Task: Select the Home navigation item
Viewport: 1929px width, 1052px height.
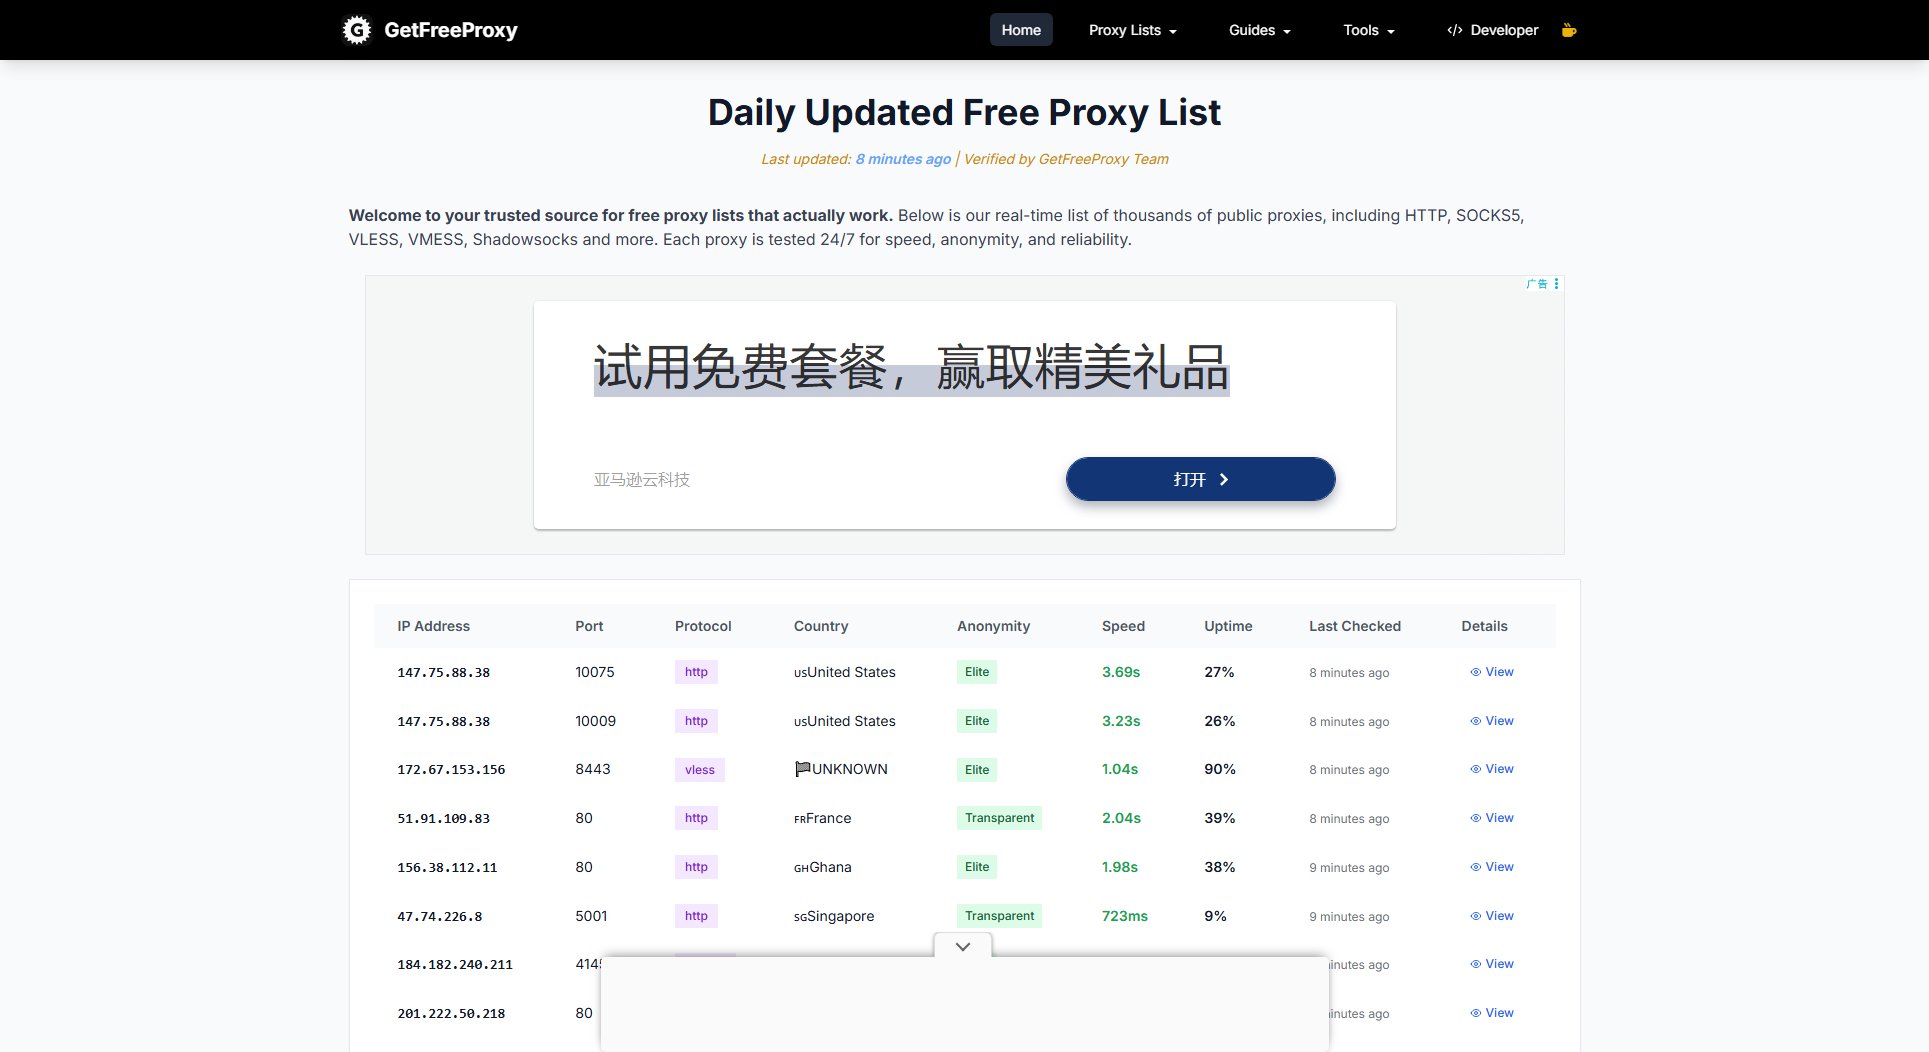Action: click(x=1020, y=30)
